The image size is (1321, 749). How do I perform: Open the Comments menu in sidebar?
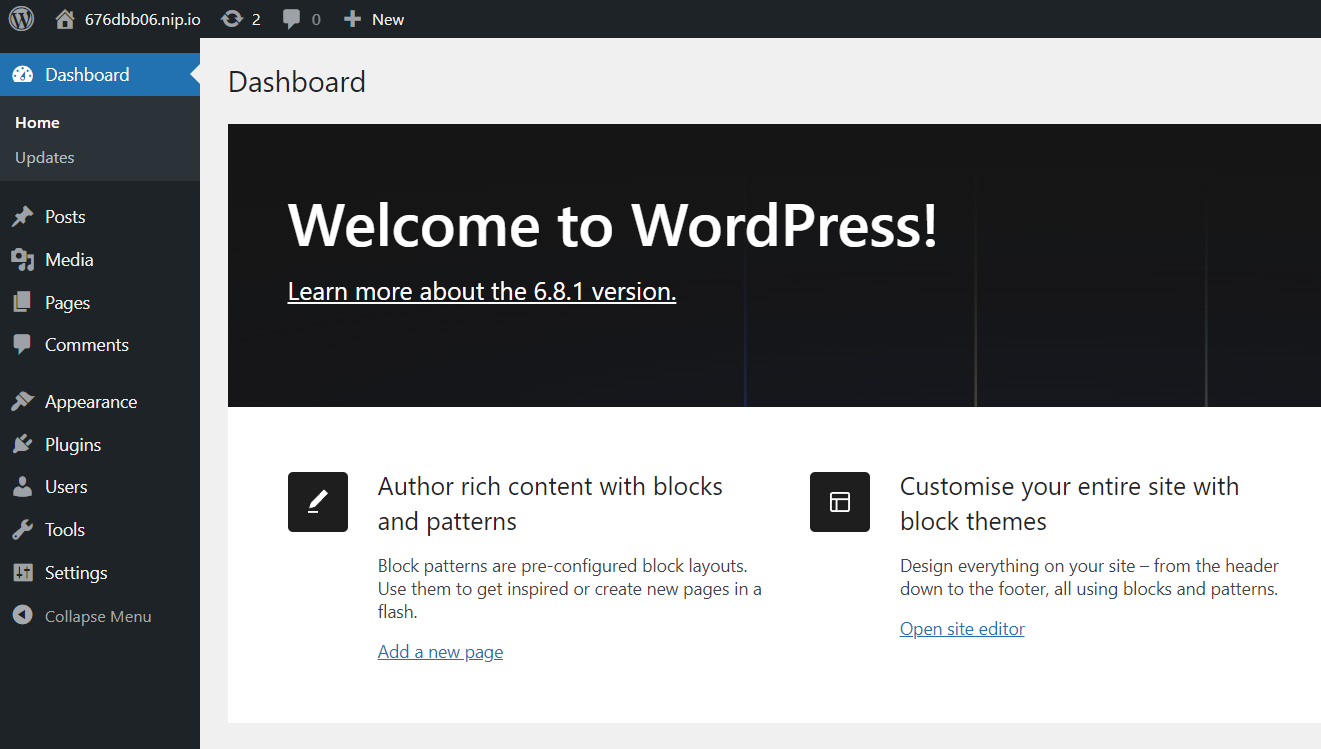100,345
